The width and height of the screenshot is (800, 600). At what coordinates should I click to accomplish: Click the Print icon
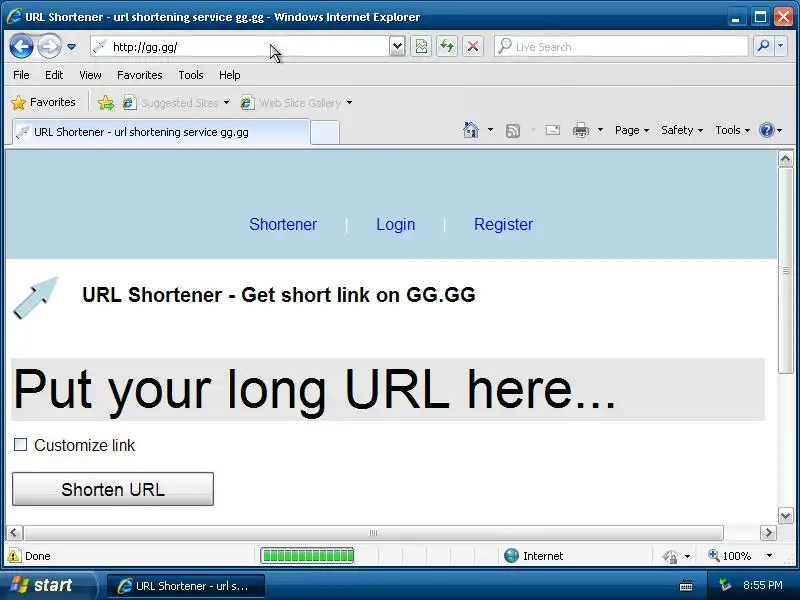pyautogui.click(x=581, y=130)
